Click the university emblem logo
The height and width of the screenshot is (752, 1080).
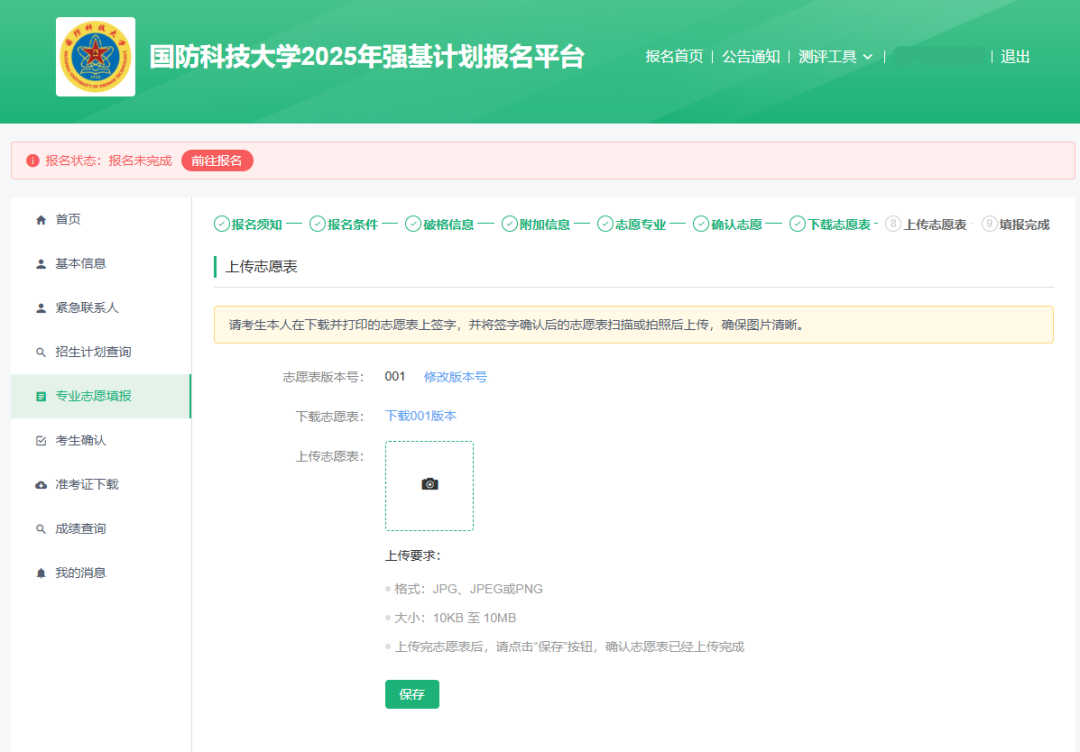coord(96,56)
